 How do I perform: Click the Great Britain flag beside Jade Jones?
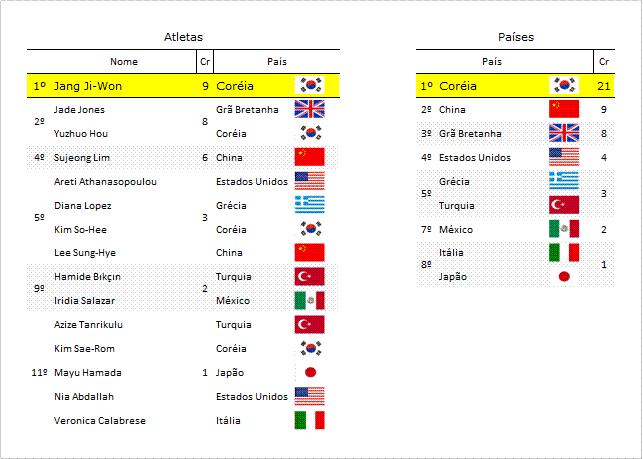pyautogui.click(x=310, y=109)
